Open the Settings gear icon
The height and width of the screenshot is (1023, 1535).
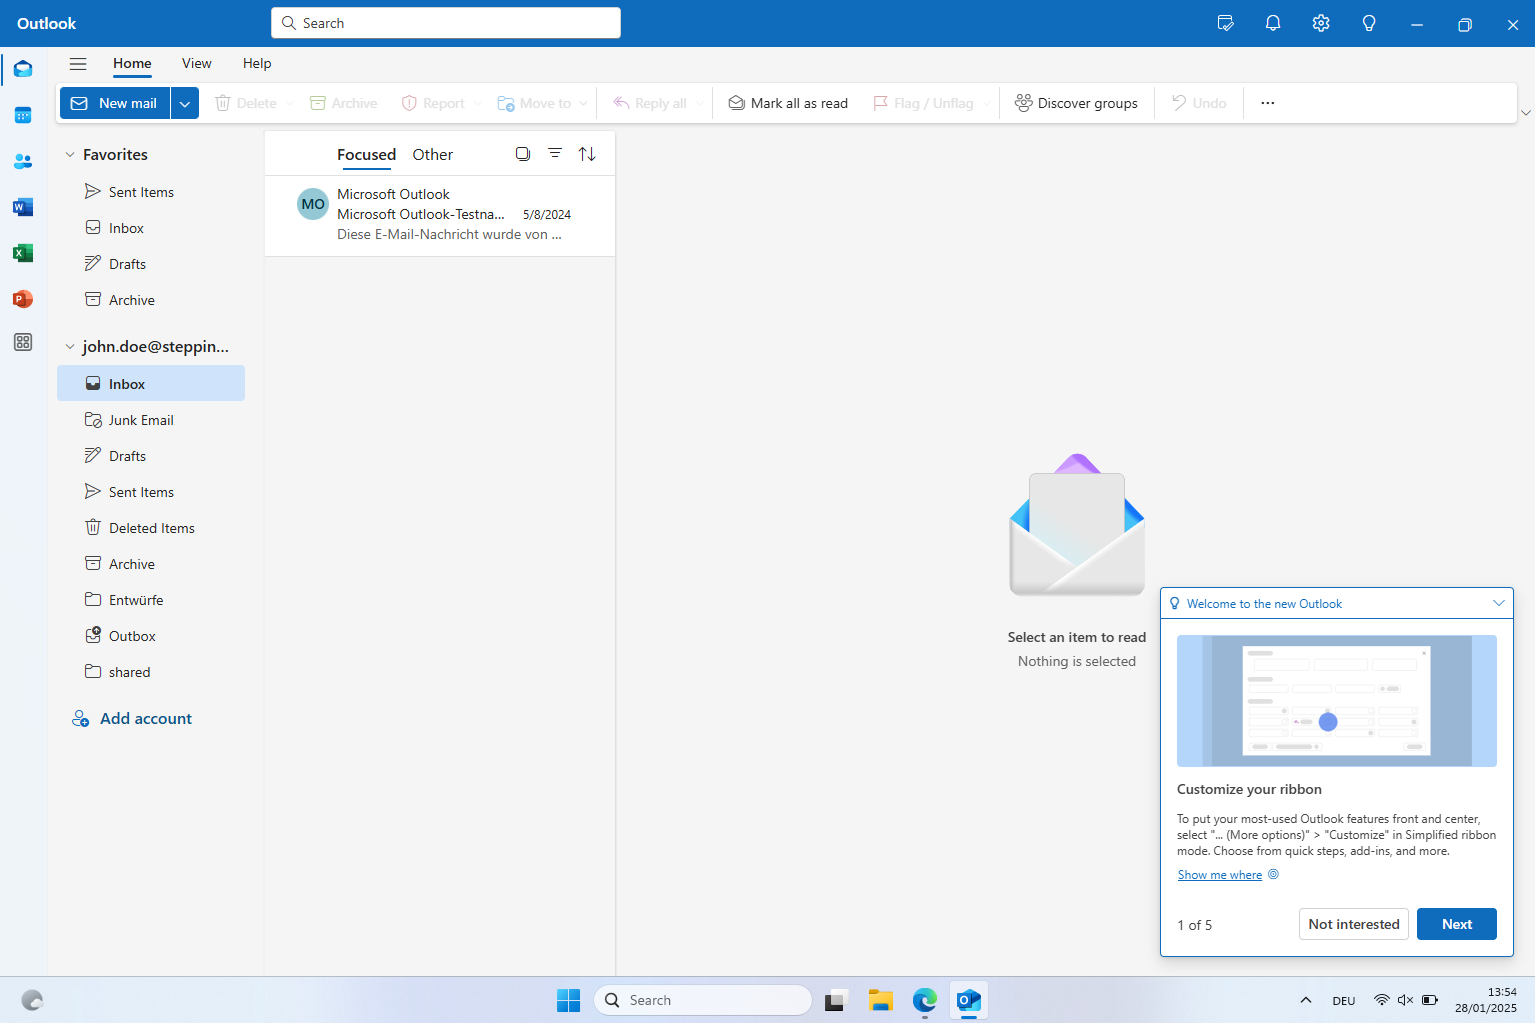click(1321, 23)
